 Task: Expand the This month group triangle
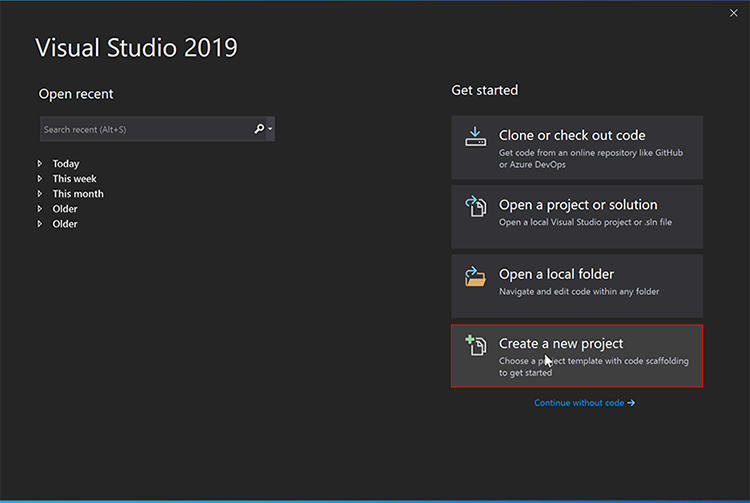40,194
